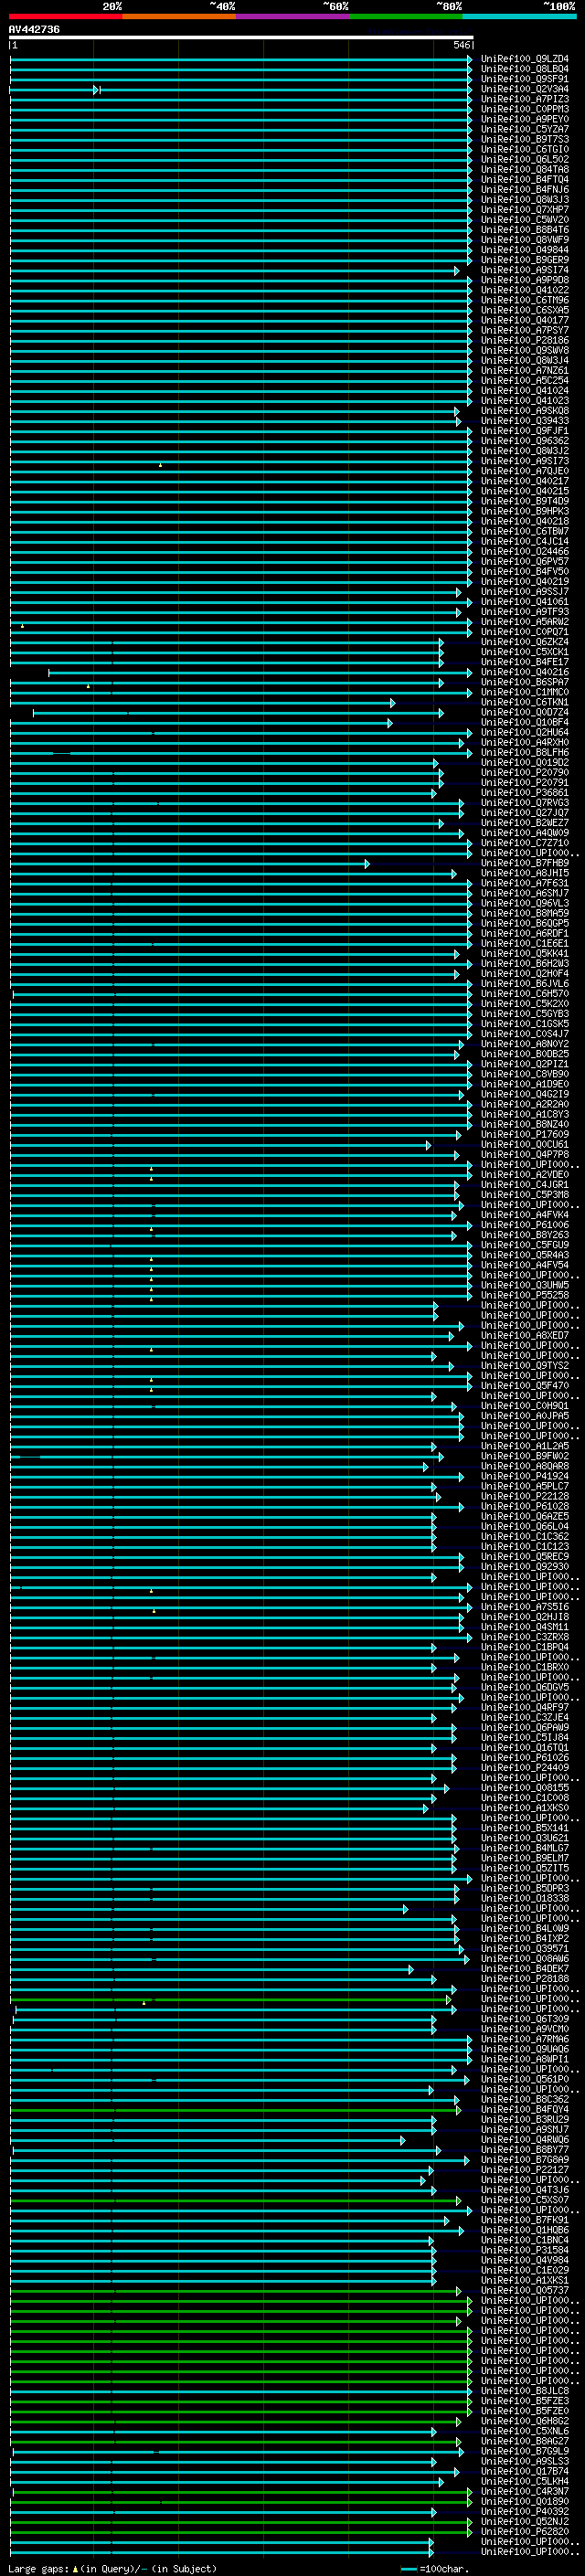Select the UniRef100_Q10BF4 label
The height and width of the screenshot is (2576, 585).
pyautogui.click(x=524, y=722)
